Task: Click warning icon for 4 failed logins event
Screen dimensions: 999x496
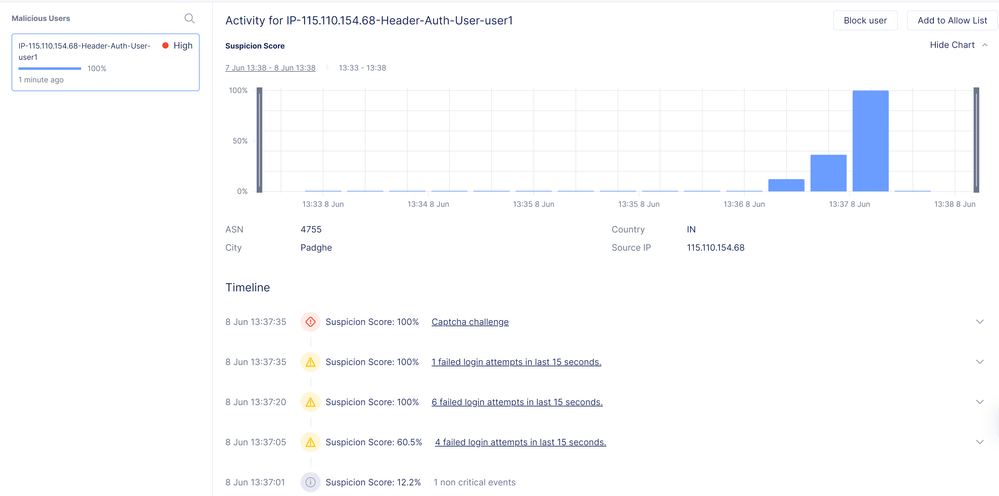Action: tap(310, 442)
